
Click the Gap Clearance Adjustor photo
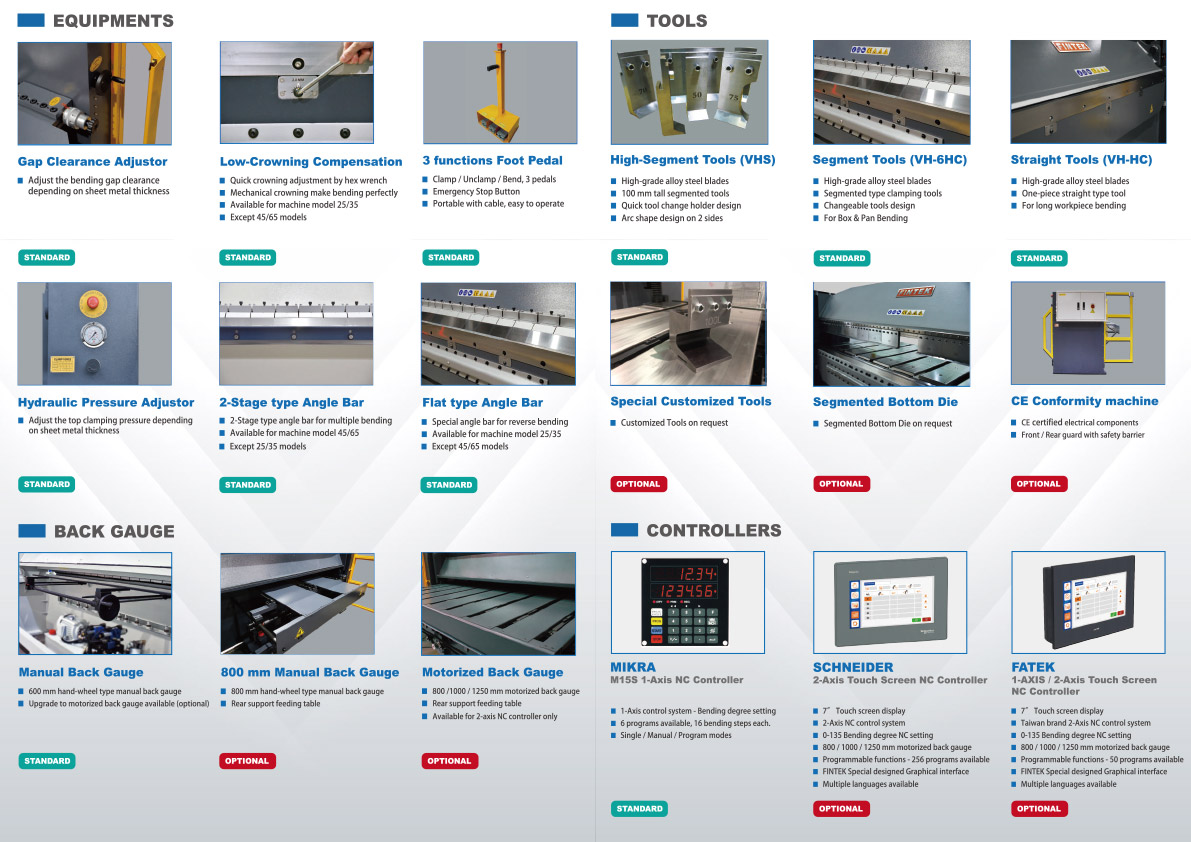[94, 93]
